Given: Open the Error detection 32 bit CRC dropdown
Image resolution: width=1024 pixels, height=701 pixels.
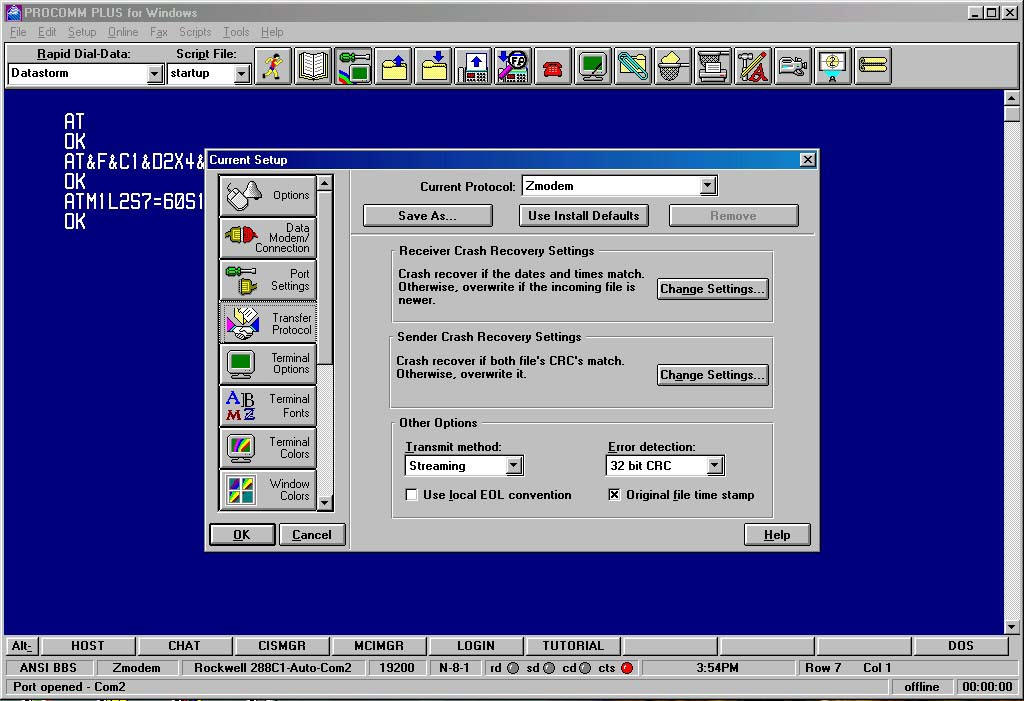Looking at the screenshot, I should click(x=715, y=465).
